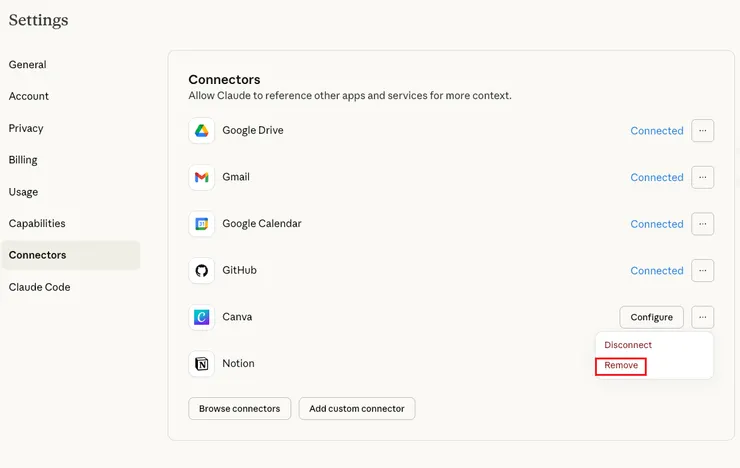The image size is (740, 468).
Task: Switch to the Billing section
Action: coord(23,160)
